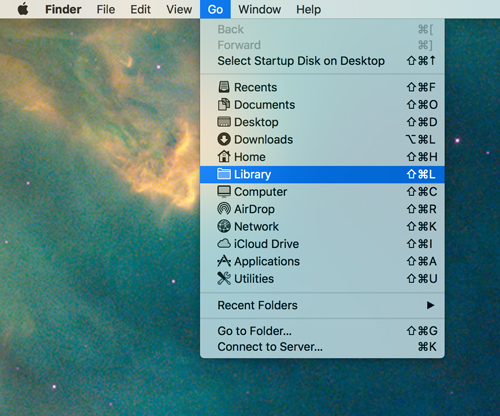500x416 pixels.
Task: Open the Help menu
Action: click(x=309, y=9)
